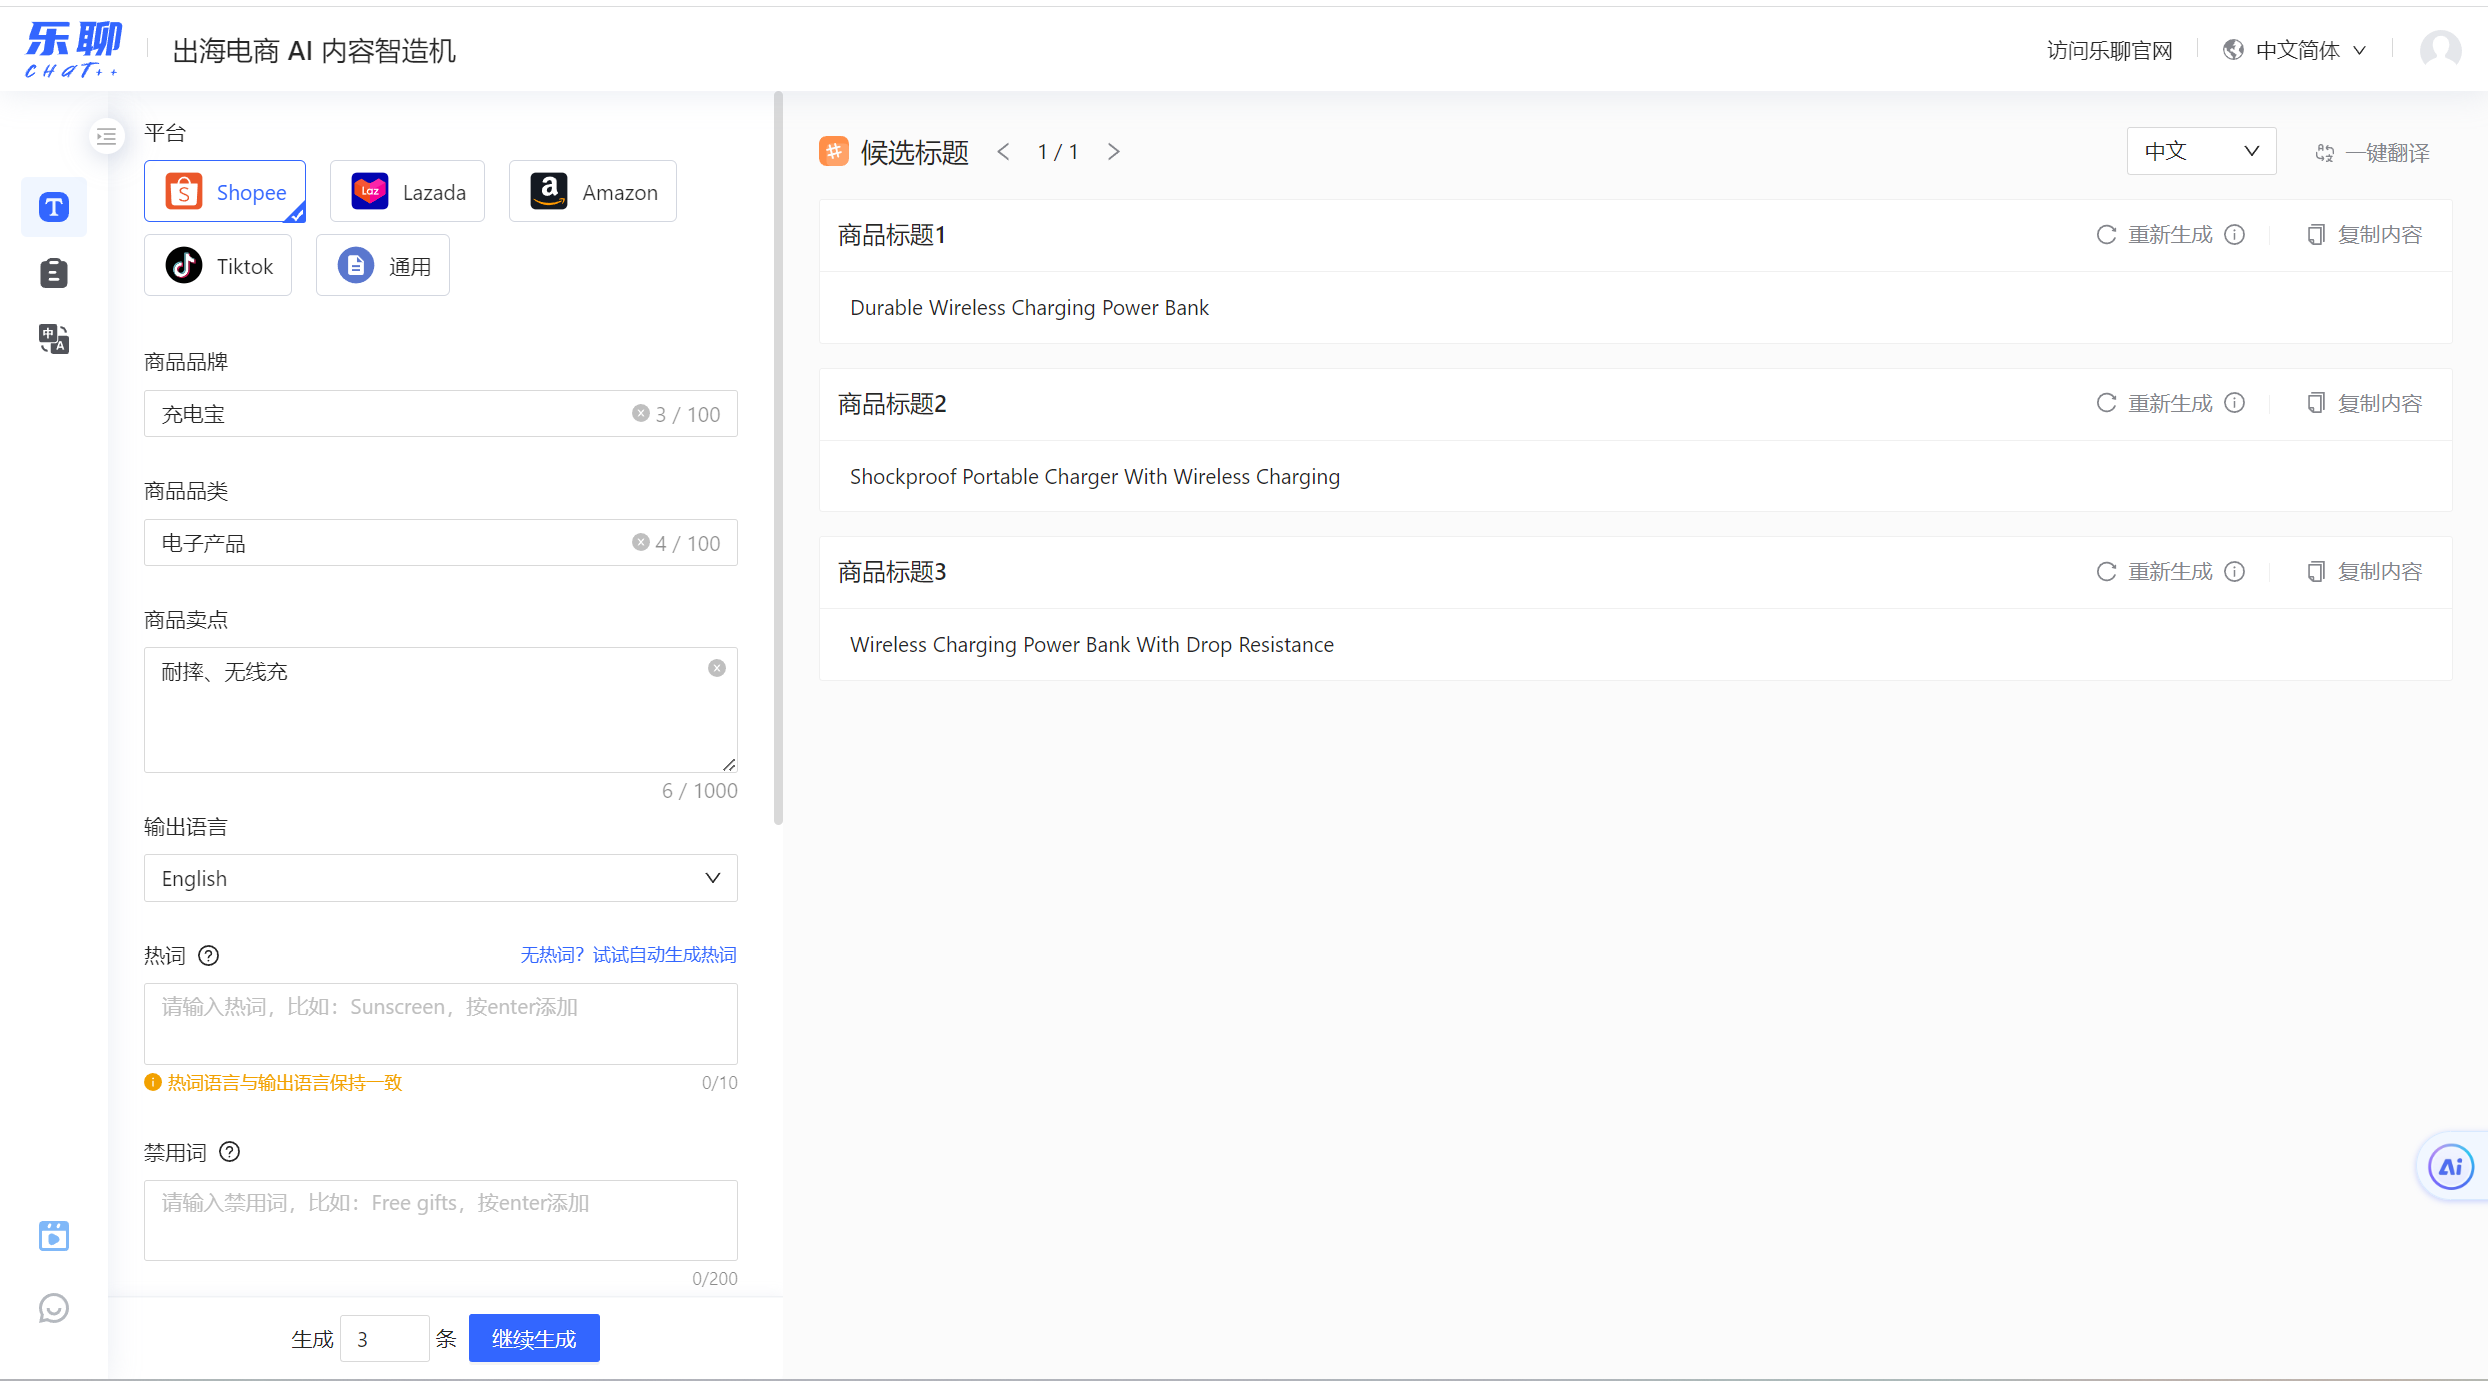The width and height of the screenshot is (2488, 1381).
Task: Select the Amazon platform option
Action: click(593, 192)
